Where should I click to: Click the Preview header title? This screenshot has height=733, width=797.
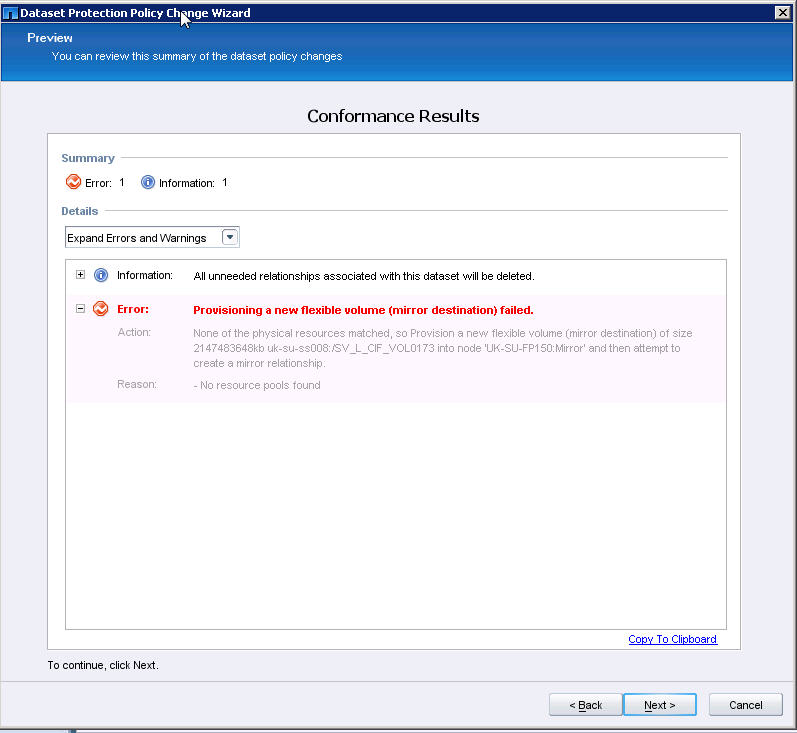point(50,38)
